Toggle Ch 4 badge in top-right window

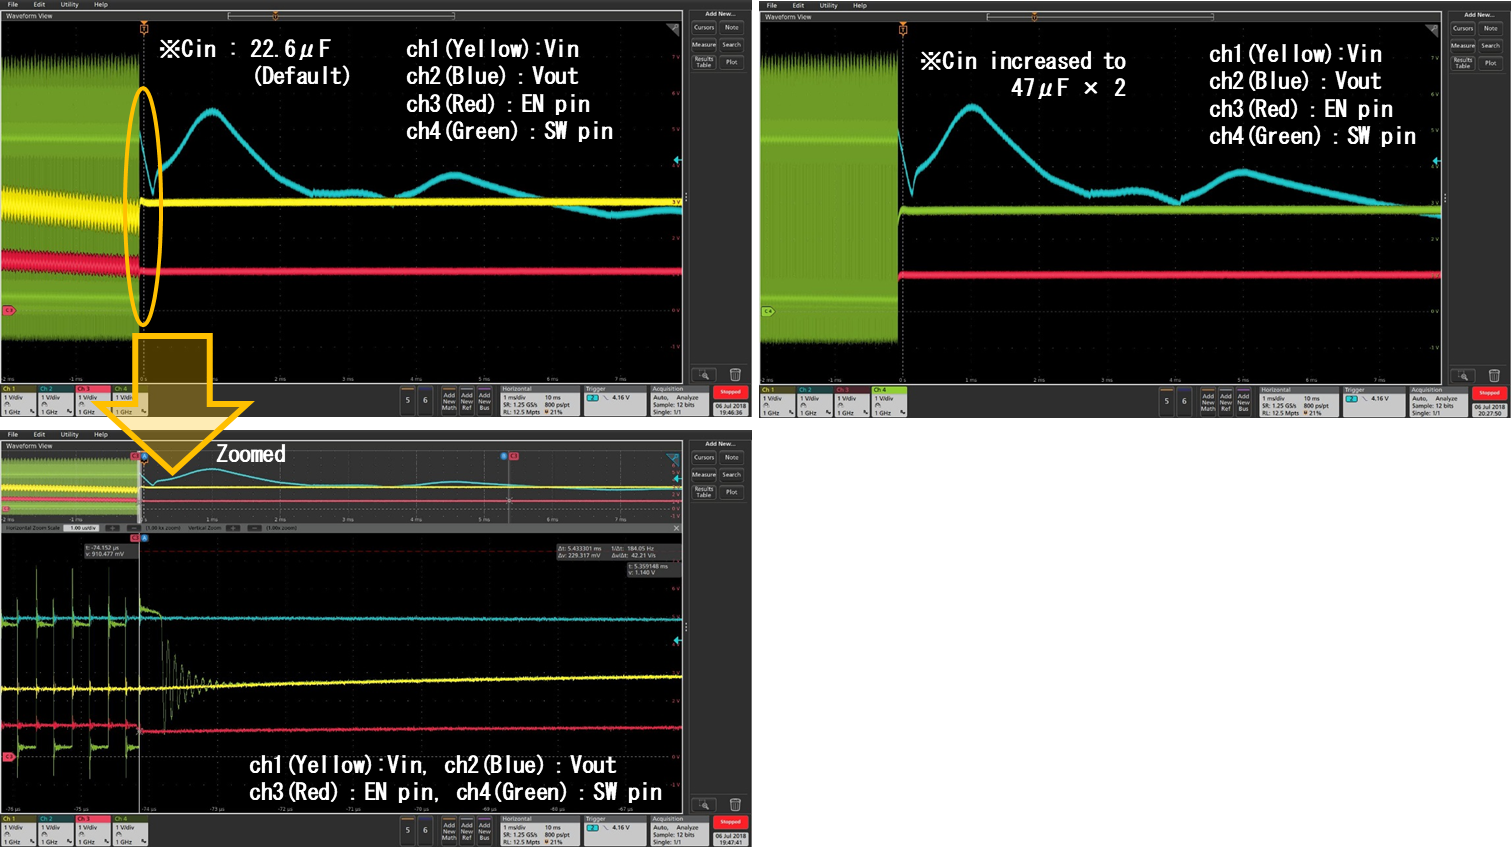890,402
